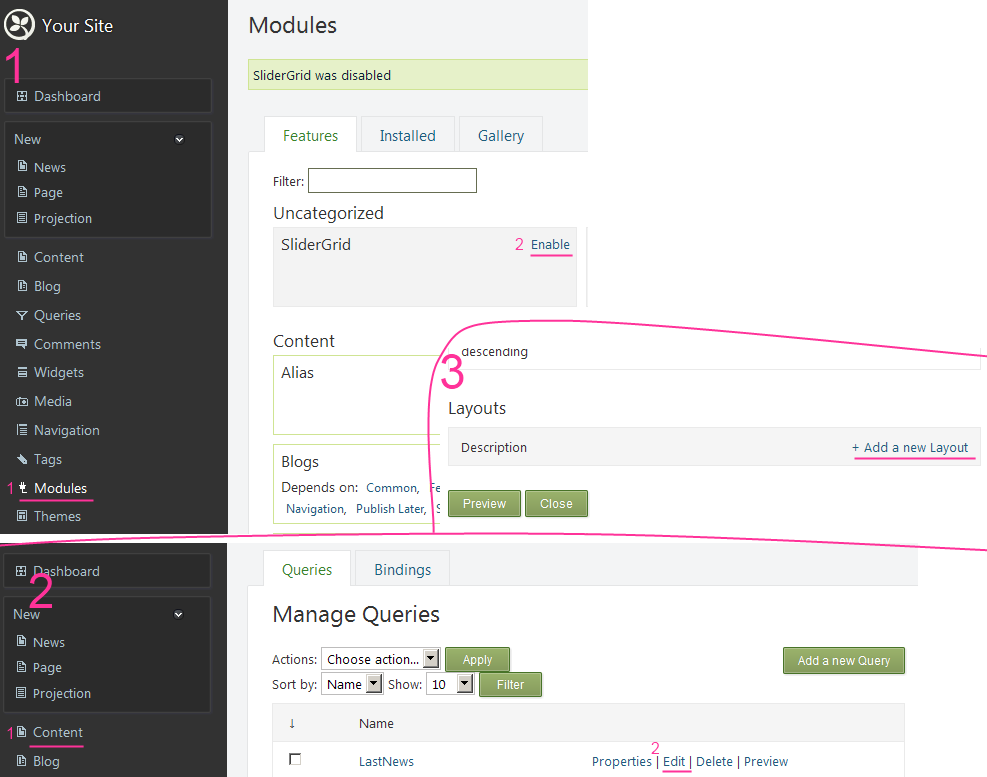Viewport: 987px width, 777px height.
Task: Click the Media camera icon in sidebar
Action: (22, 401)
